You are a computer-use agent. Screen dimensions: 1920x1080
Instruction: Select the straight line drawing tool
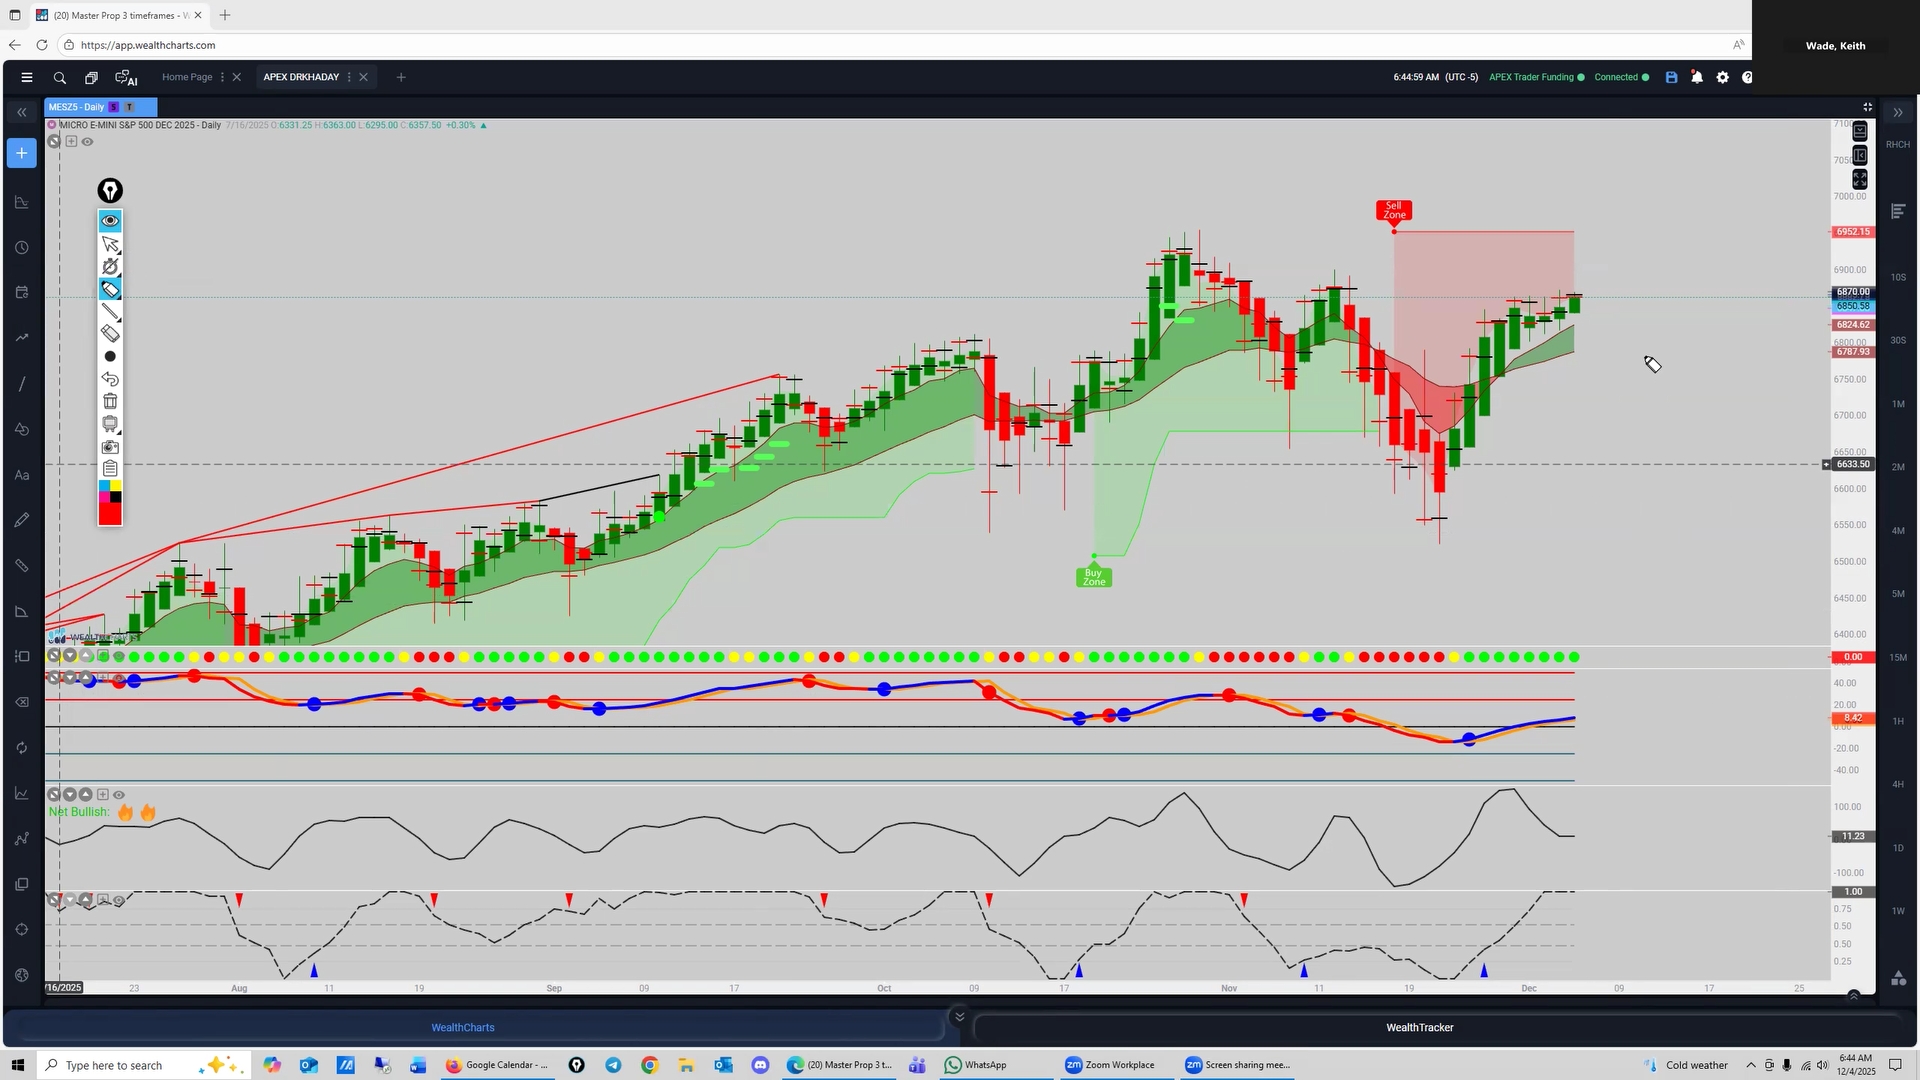110,312
